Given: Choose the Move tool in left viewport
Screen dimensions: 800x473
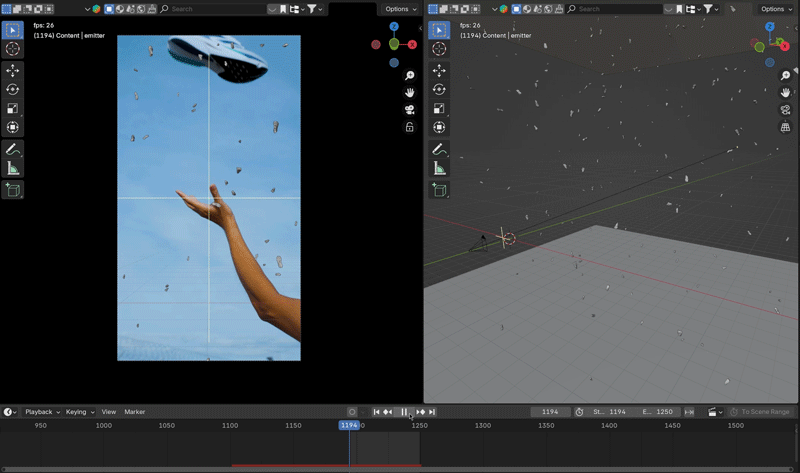Looking at the screenshot, I should coord(13,70).
